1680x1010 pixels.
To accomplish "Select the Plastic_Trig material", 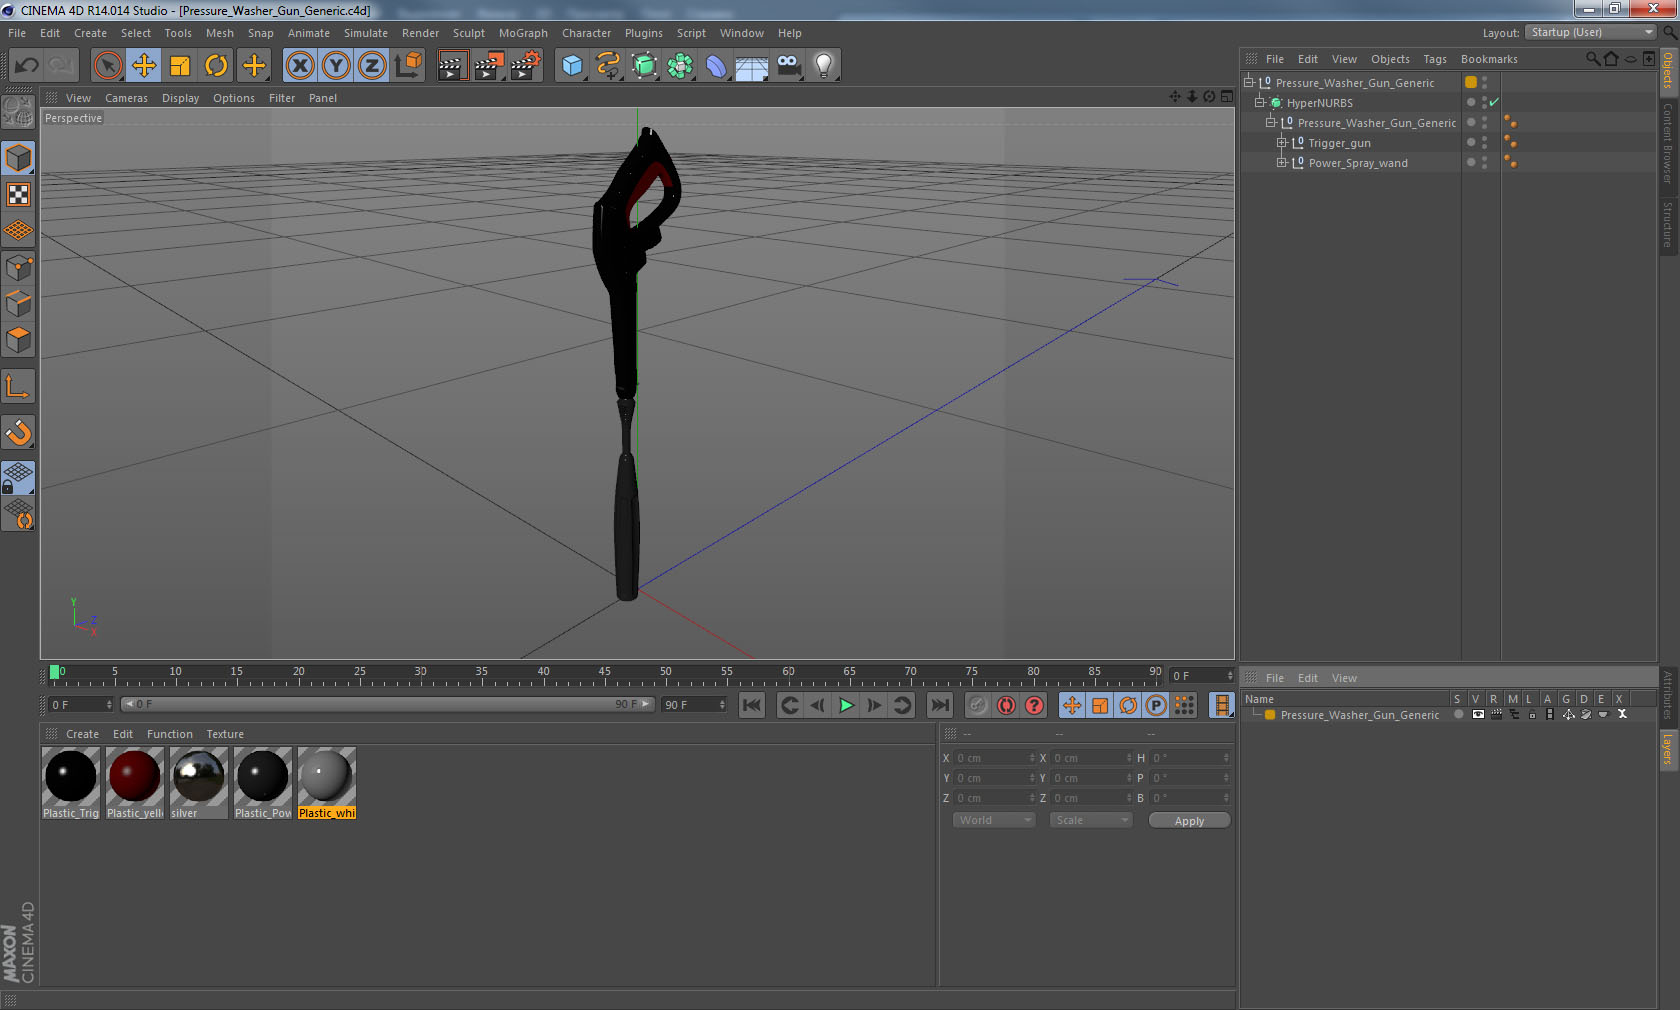I will tap(71, 783).
